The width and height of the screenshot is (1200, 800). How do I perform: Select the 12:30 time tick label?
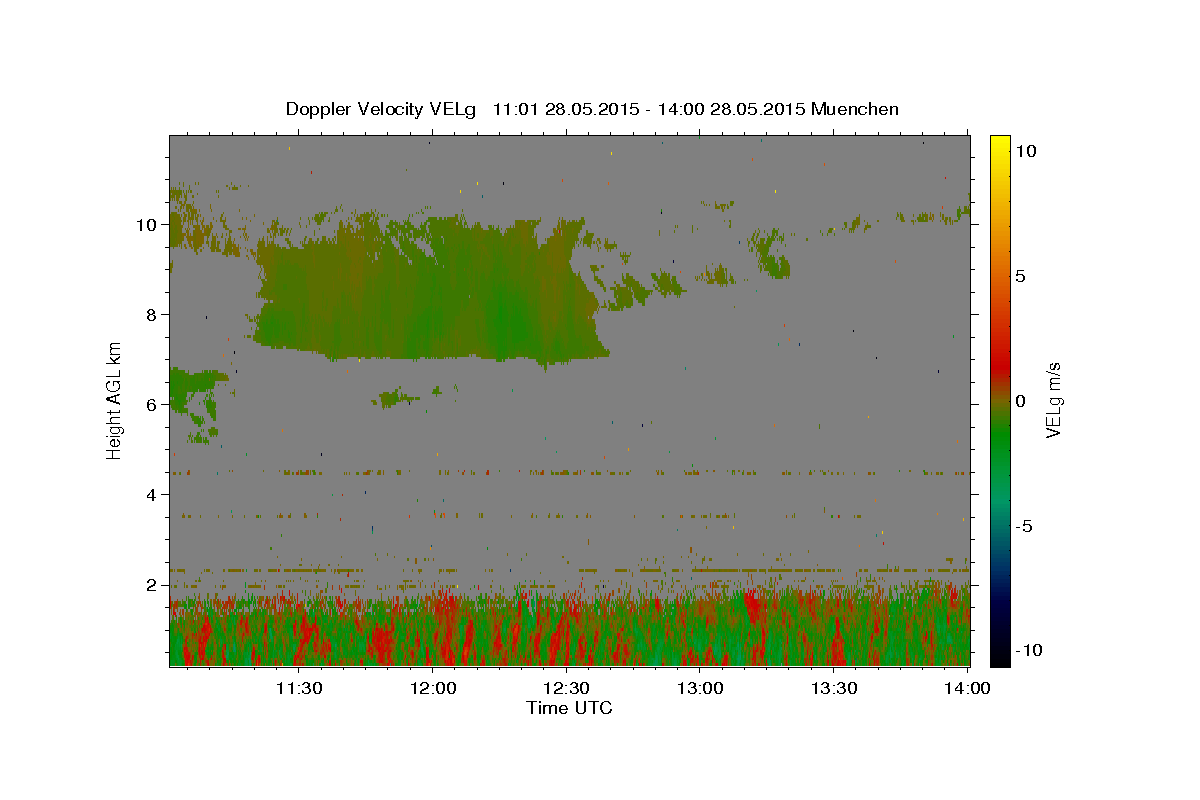click(x=566, y=688)
